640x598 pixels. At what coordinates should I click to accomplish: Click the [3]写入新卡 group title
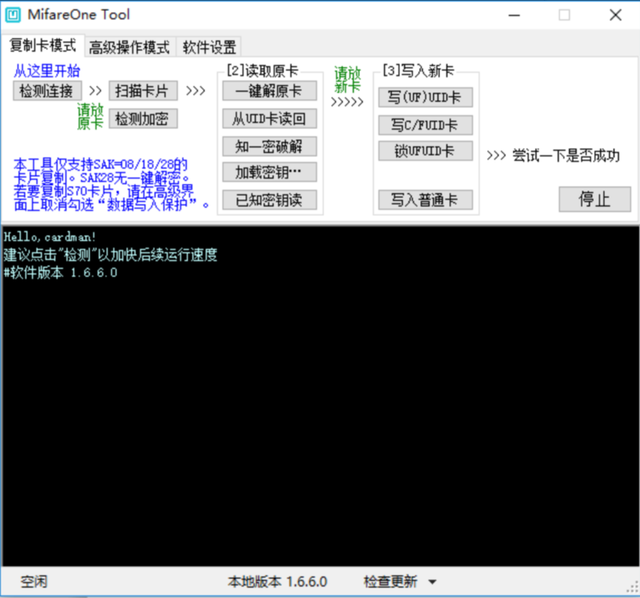coord(418,71)
